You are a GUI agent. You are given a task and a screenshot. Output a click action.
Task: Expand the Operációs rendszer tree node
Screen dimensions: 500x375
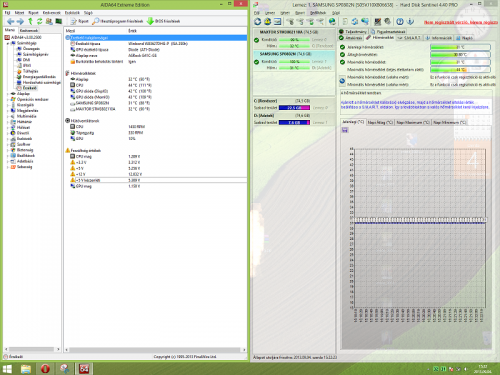point(8,100)
